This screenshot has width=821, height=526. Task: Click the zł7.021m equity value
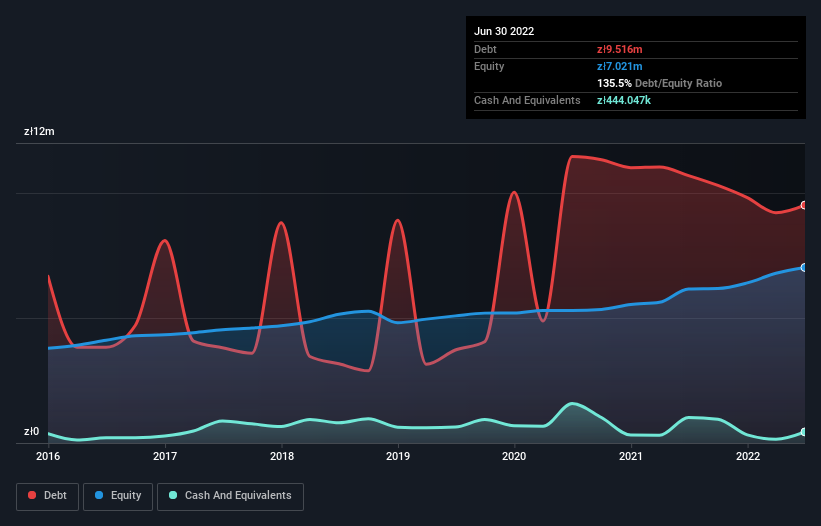619,66
